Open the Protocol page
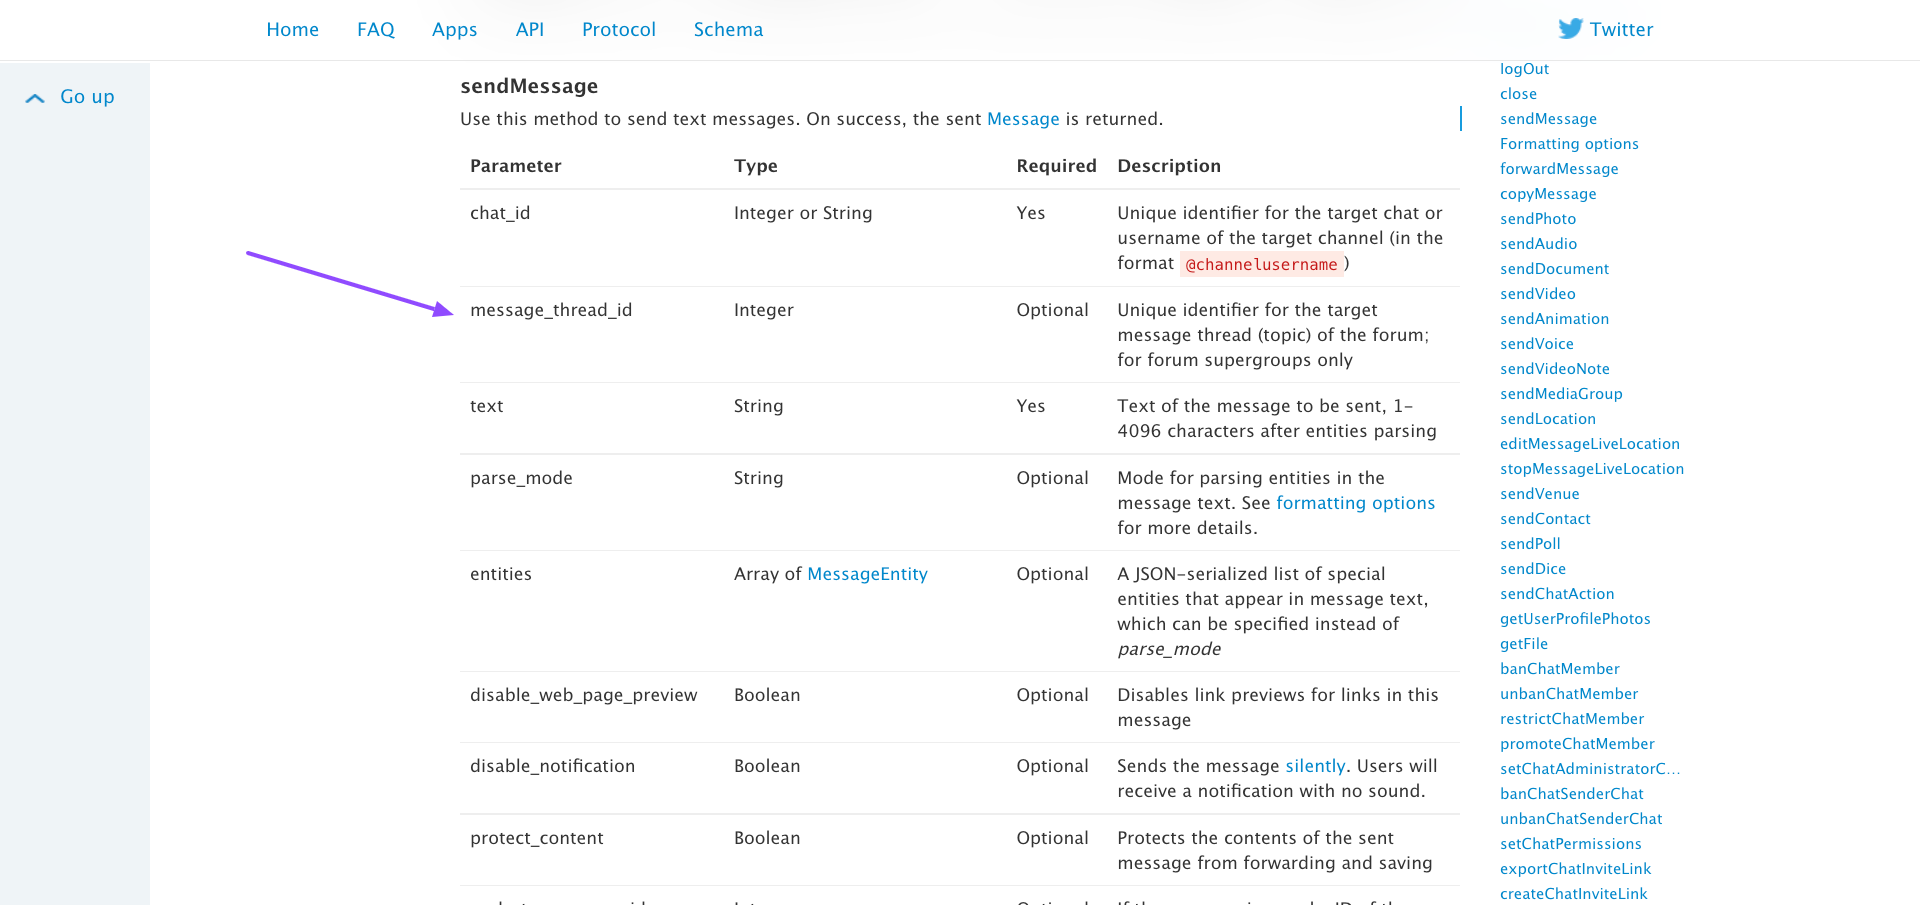Viewport: 1920px width, 905px height. (618, 30)
